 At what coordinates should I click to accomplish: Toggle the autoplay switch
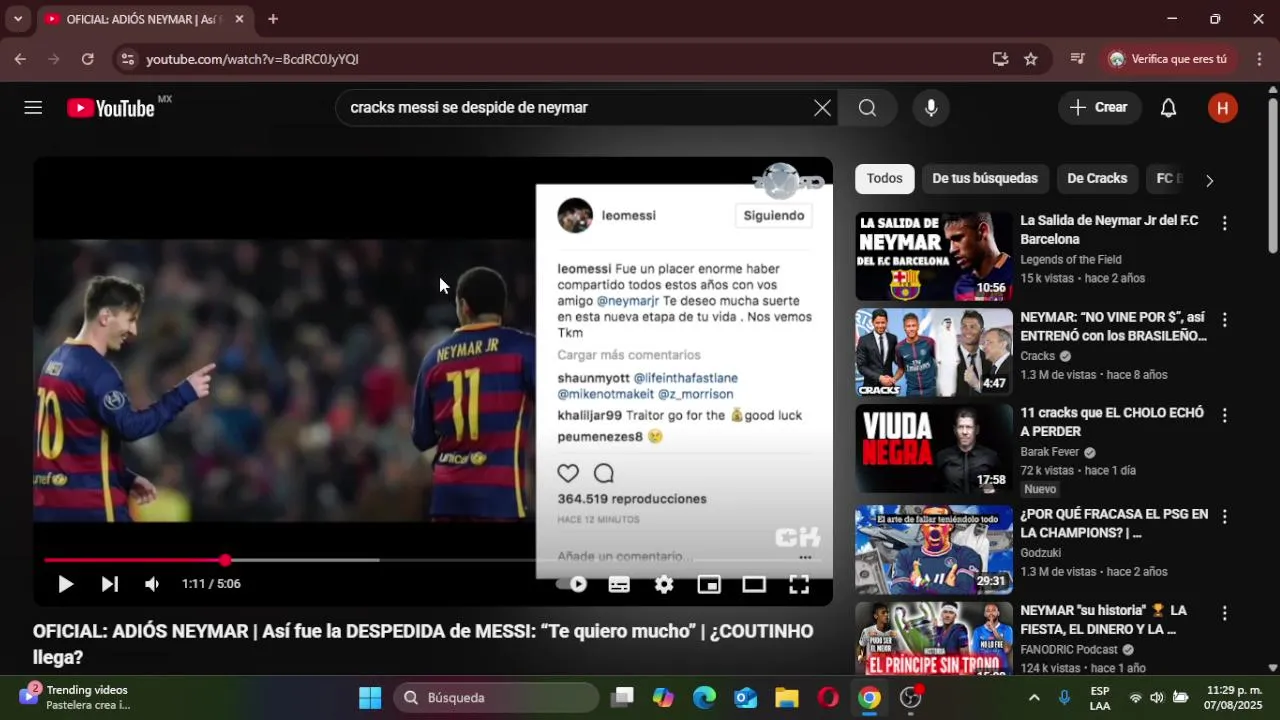573,584
